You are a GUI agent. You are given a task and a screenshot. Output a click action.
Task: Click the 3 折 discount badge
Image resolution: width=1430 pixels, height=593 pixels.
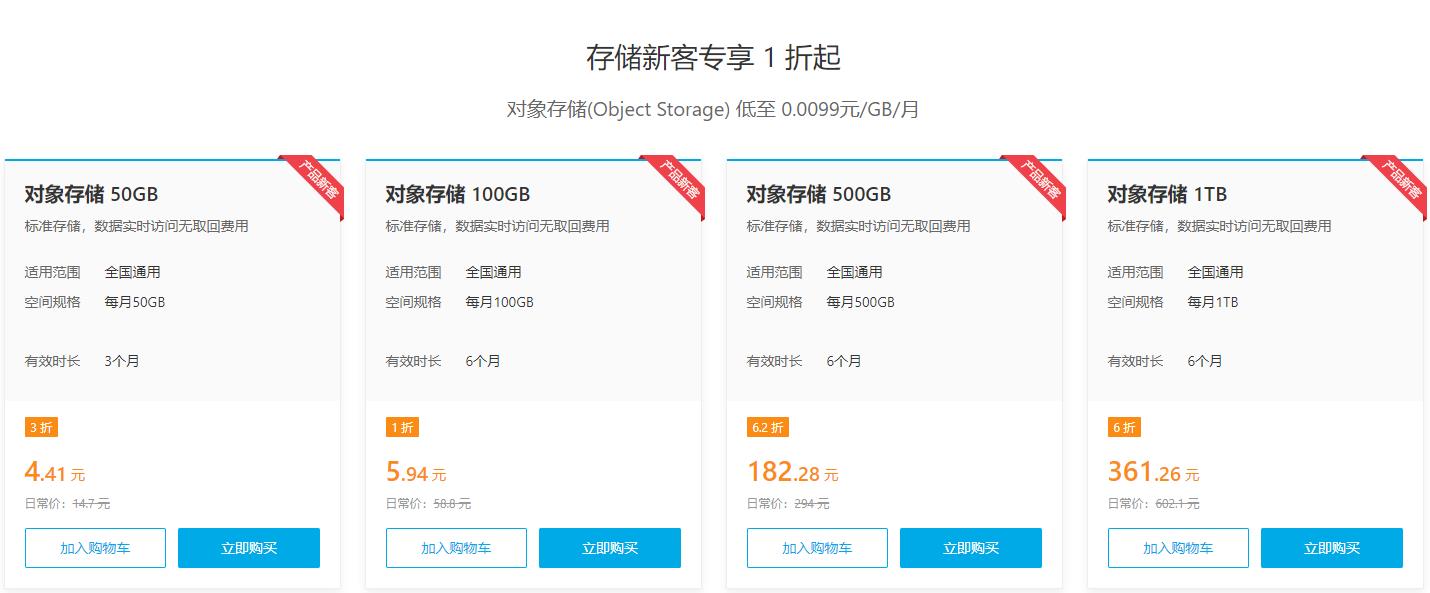coord(41,427)
